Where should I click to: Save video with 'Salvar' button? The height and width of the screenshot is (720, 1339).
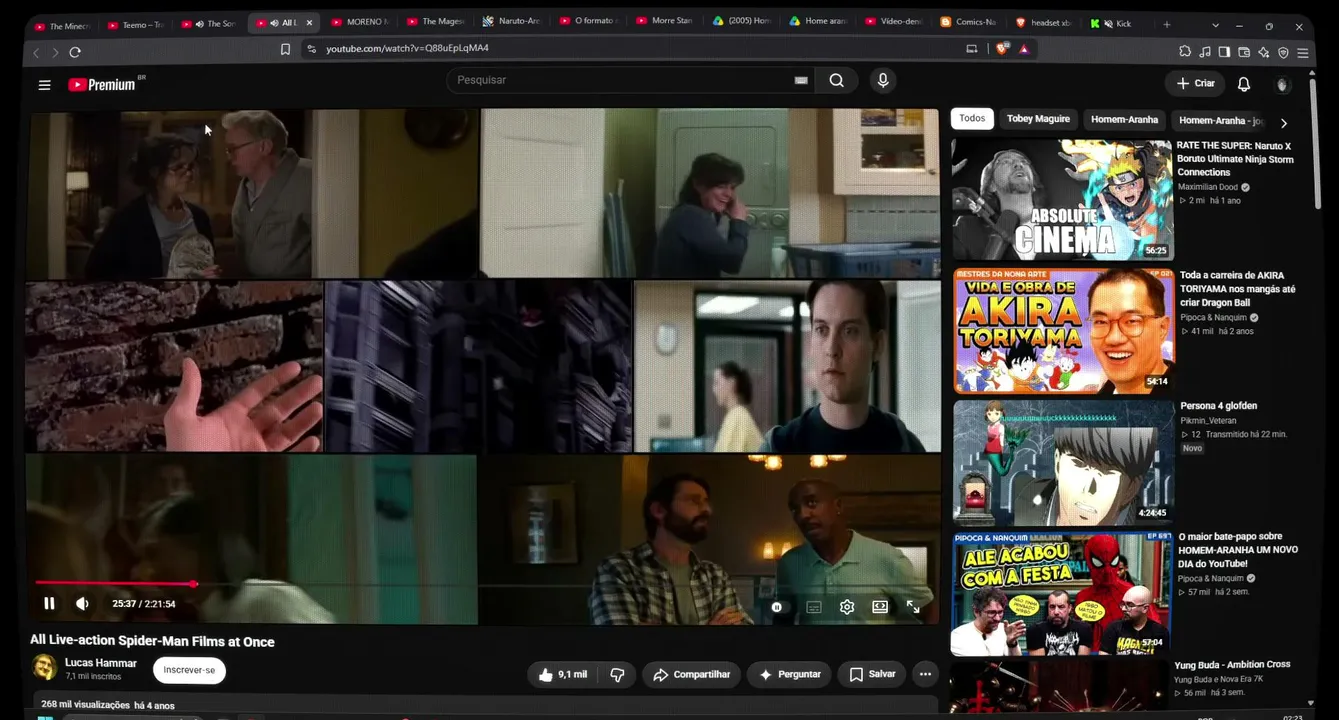pyautogui.click(x=872, y=675)
